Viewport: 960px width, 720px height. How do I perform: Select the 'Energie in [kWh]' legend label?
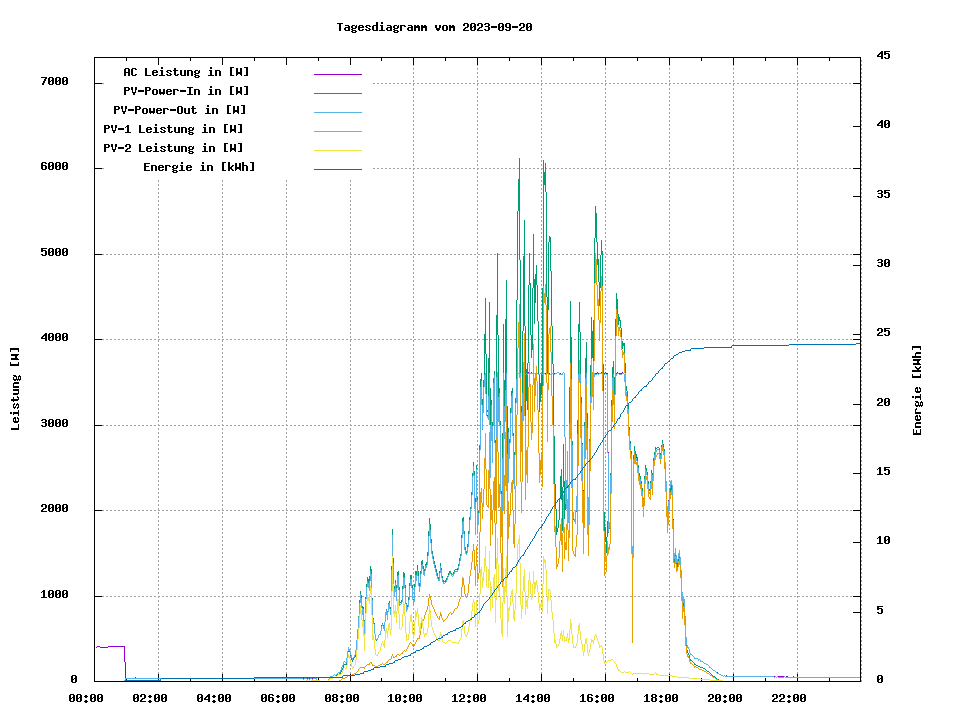pyautogui.click(x=199, y=167)
